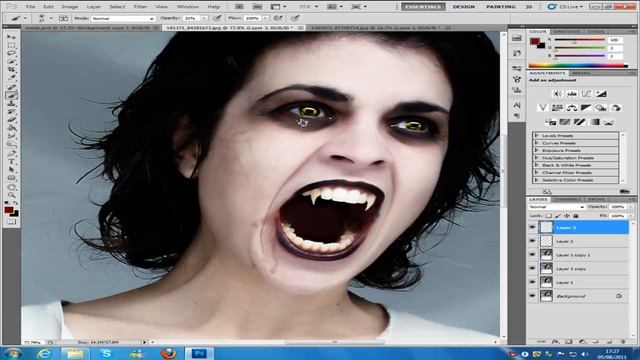Open the Layer menu
Image resolution: width=640 pixels, height=360 pixels.
[93, 7]
